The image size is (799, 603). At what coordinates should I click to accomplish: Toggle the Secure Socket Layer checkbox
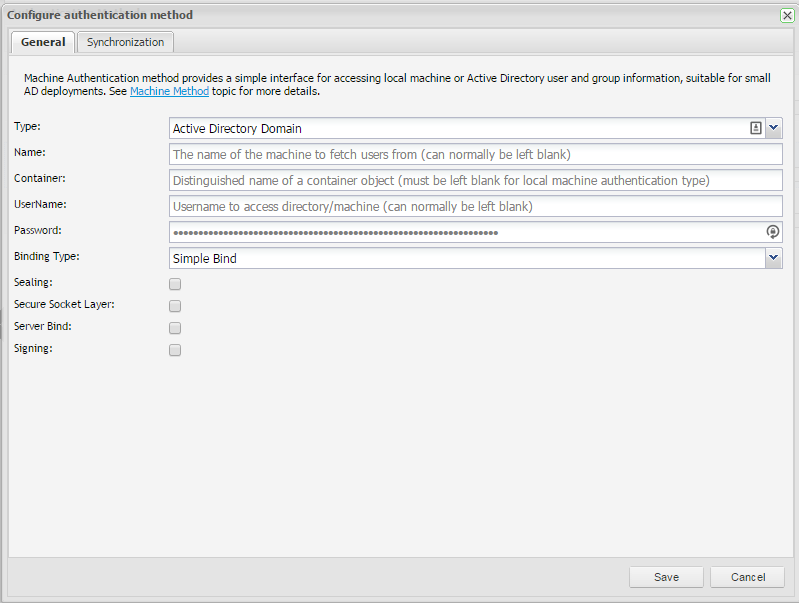click(175, 306)
